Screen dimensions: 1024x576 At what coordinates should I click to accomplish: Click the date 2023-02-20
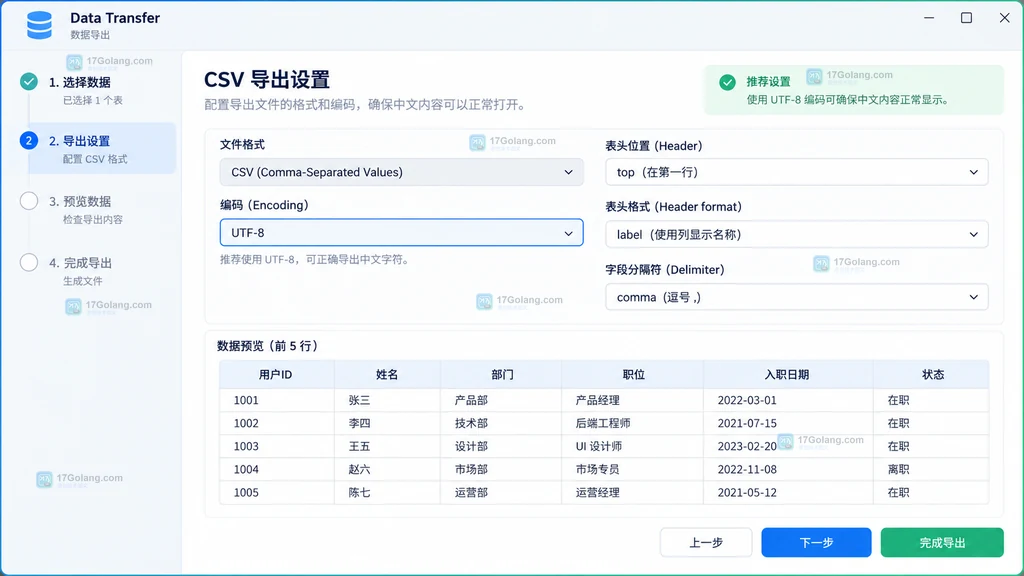tap(747, 447)
